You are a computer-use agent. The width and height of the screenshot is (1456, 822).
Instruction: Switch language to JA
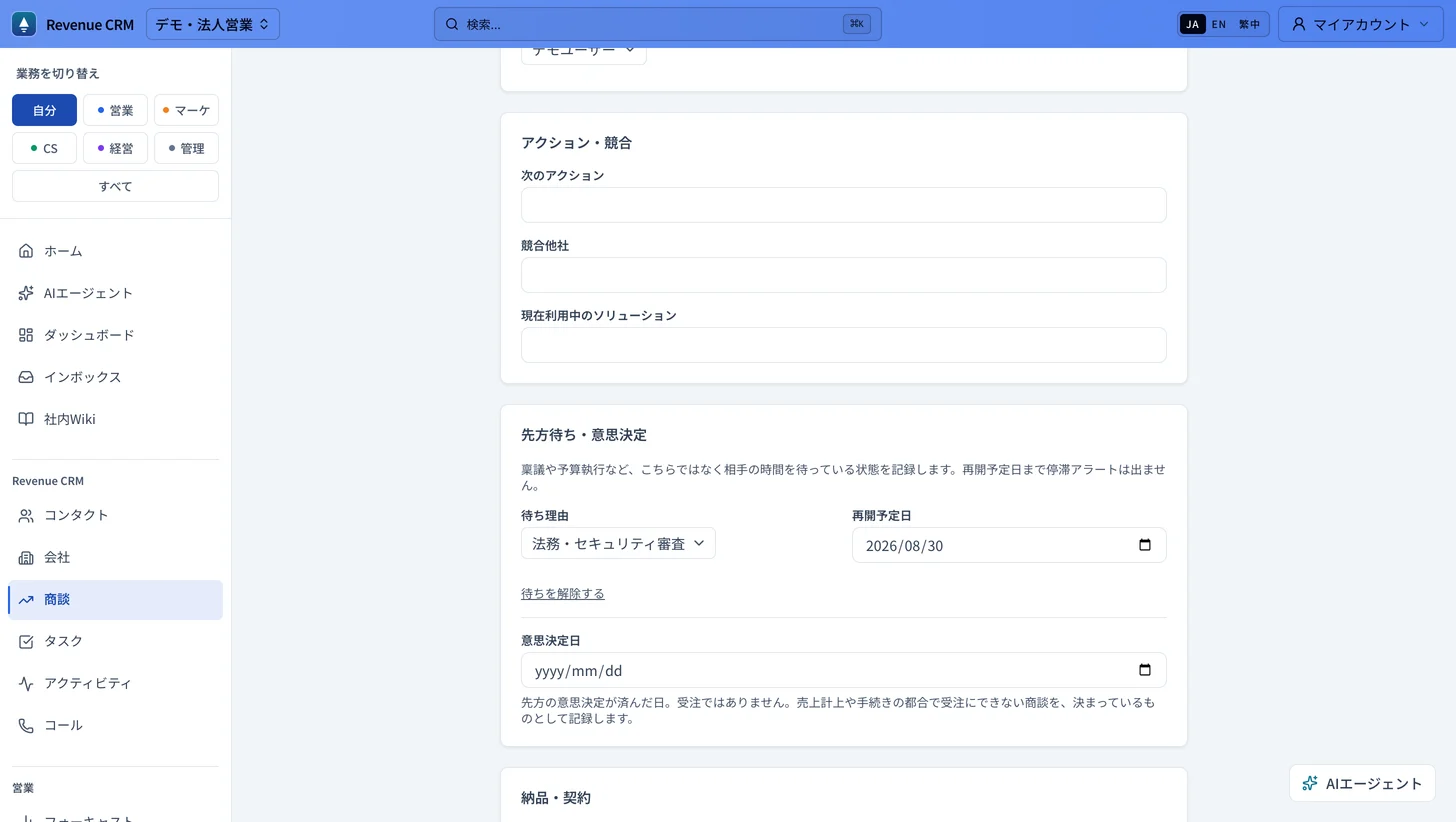[1192, 24]
